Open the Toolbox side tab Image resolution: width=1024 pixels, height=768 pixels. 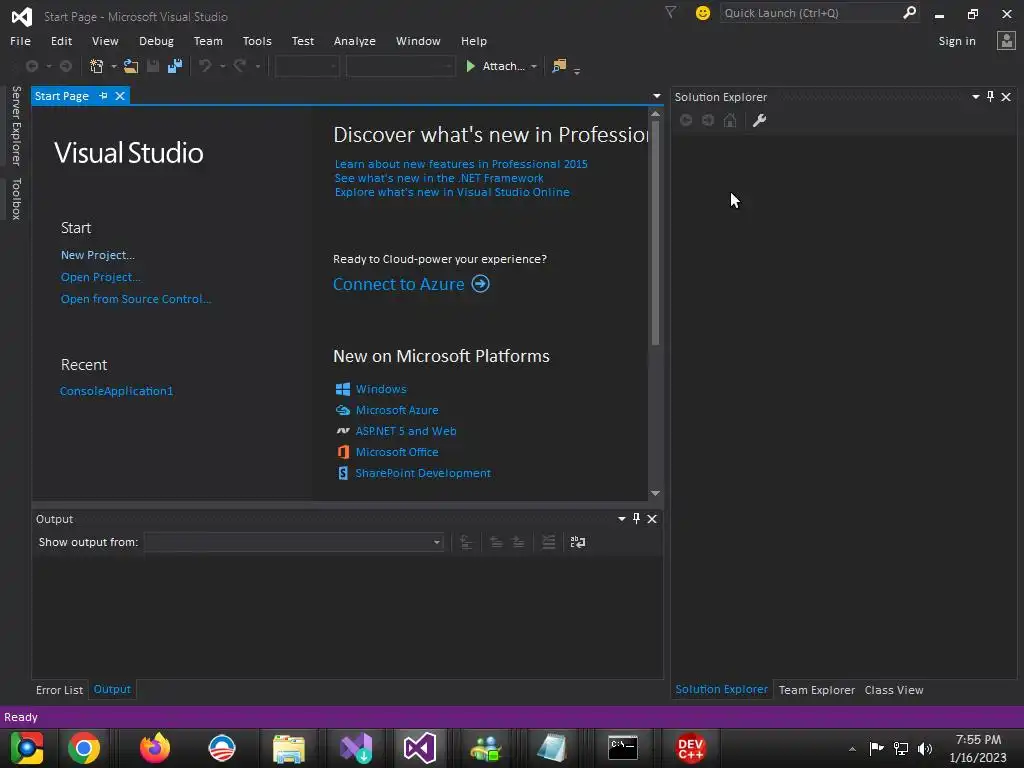tap(16, 199)
